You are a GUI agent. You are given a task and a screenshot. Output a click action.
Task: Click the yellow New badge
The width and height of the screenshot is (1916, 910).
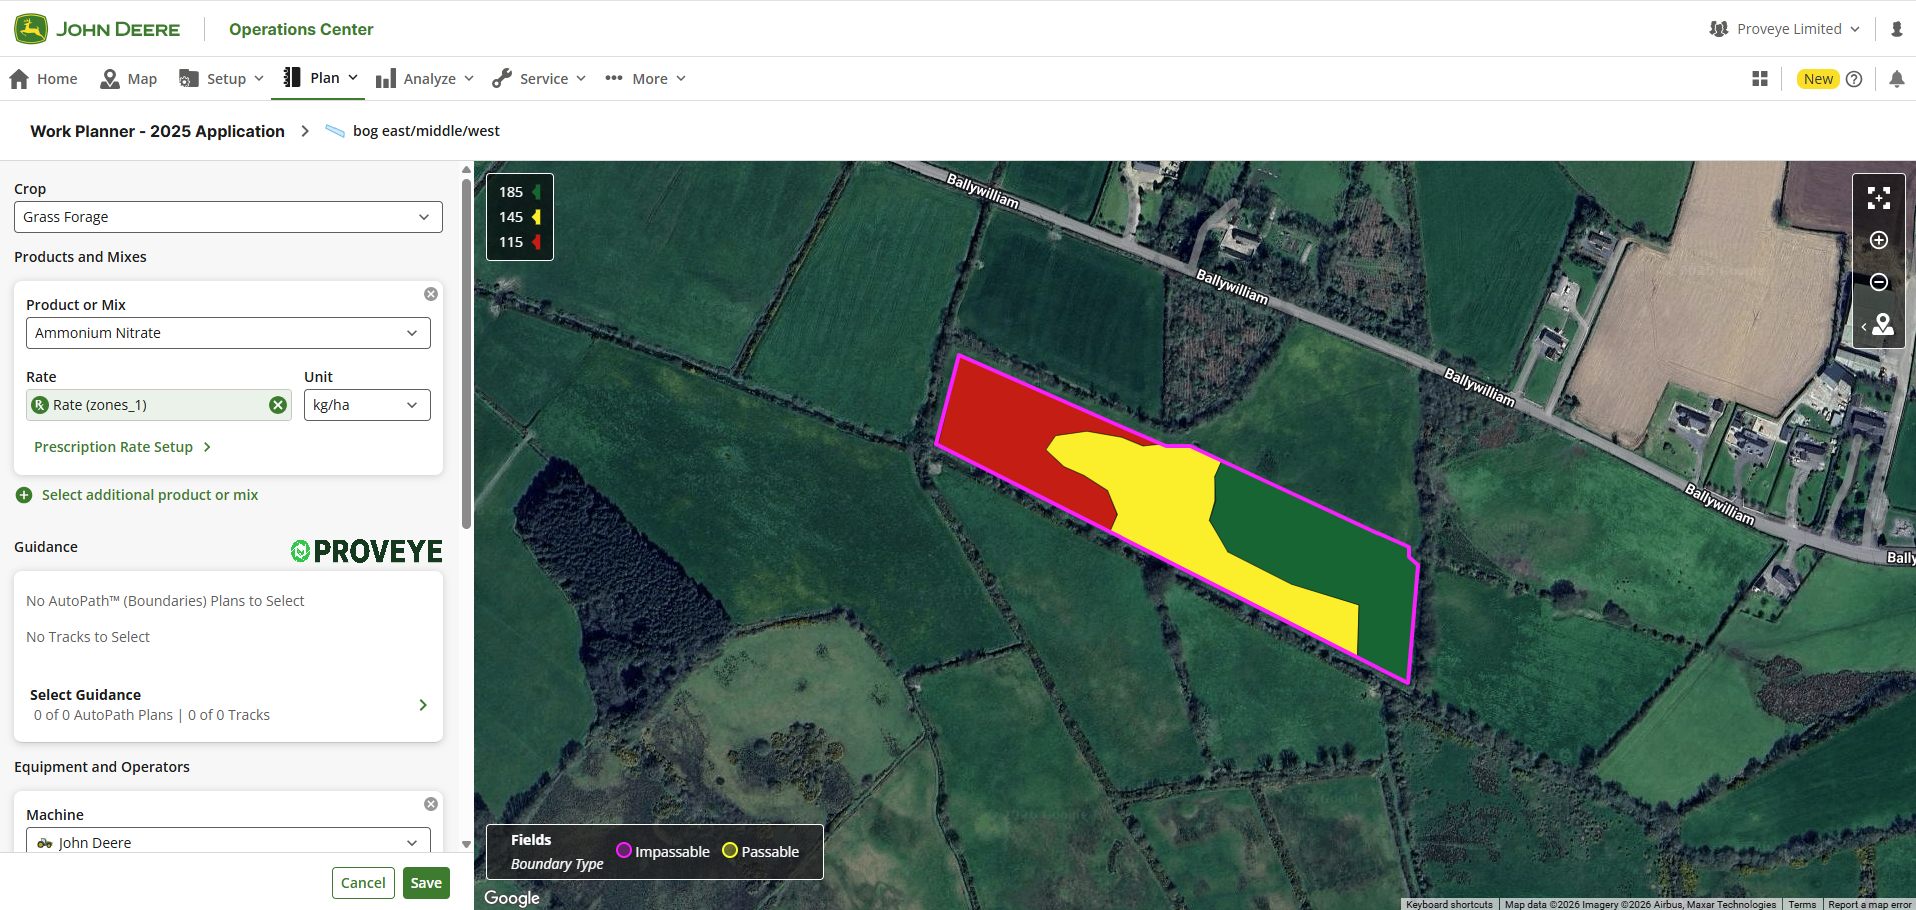pos(1818,79)
